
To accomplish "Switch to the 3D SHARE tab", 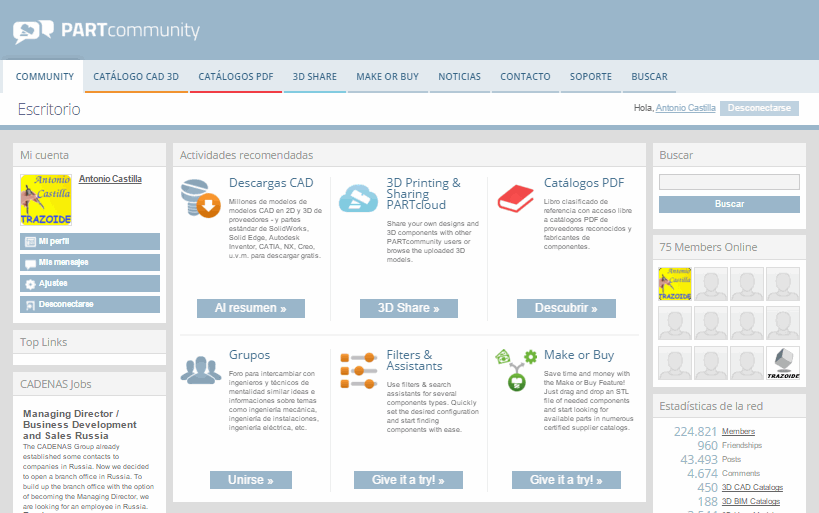I will pyautogui.click(x=314, y=76).
